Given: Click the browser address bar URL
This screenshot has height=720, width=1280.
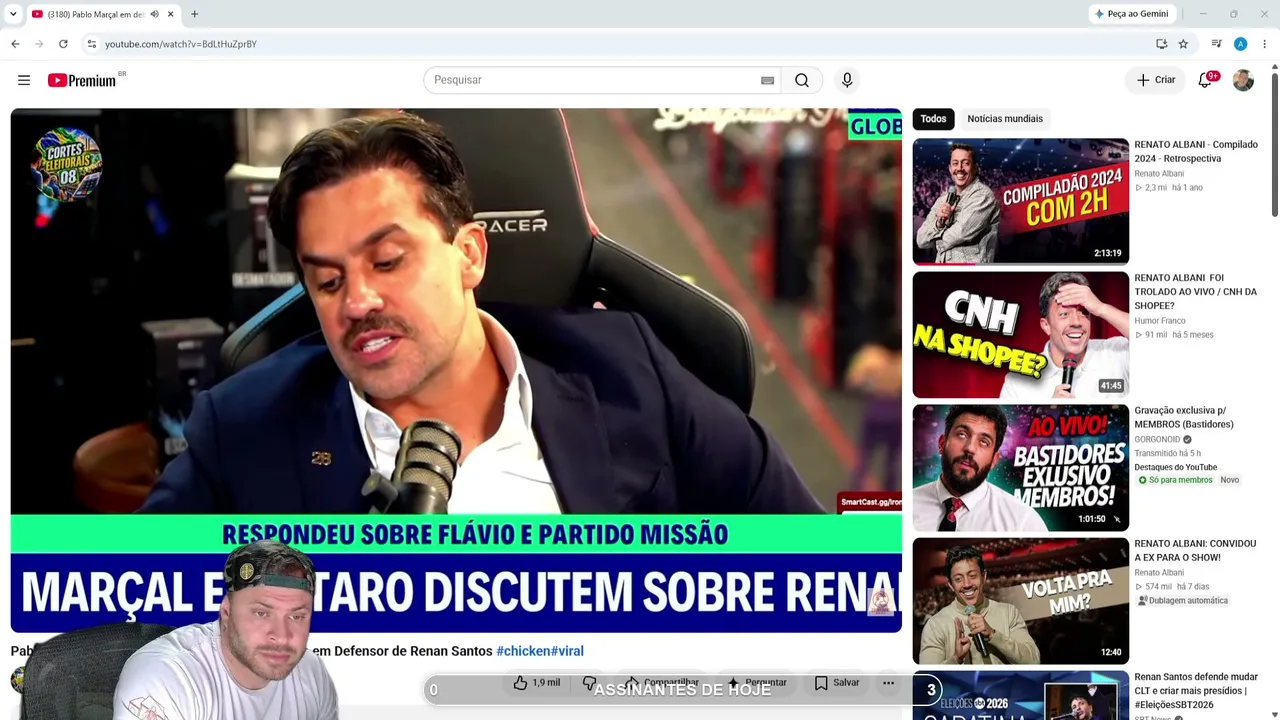Looking at the screenshot, I should [x=181, y=44].
